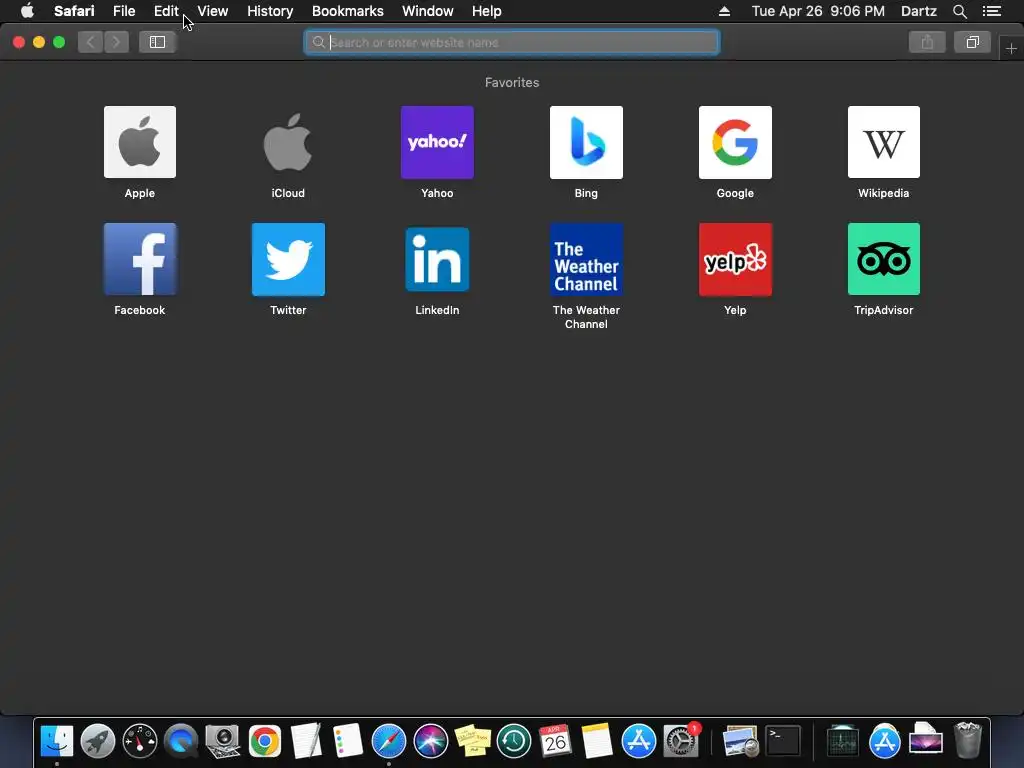Screen dimensions: 1024x768
Task: Open the TripAdvisor favorite
Action: tap(884, 259)
